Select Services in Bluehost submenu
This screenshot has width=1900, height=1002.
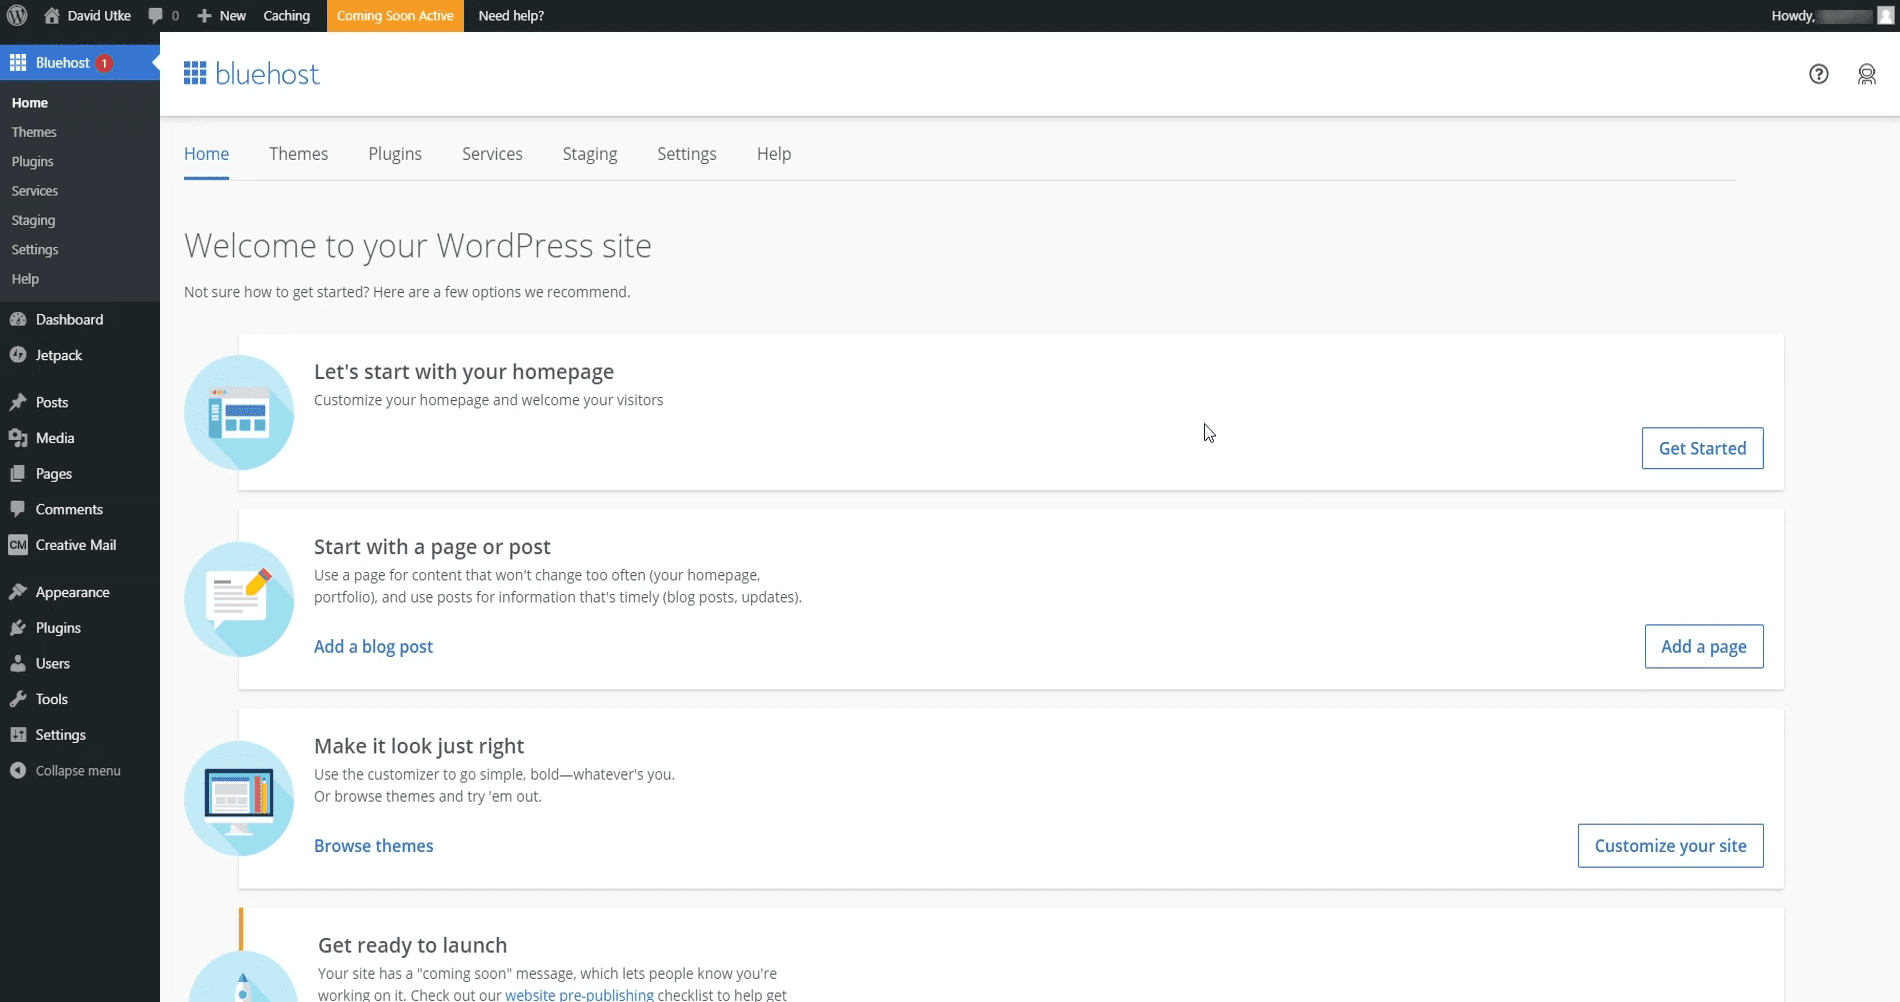tap(35, 191)
